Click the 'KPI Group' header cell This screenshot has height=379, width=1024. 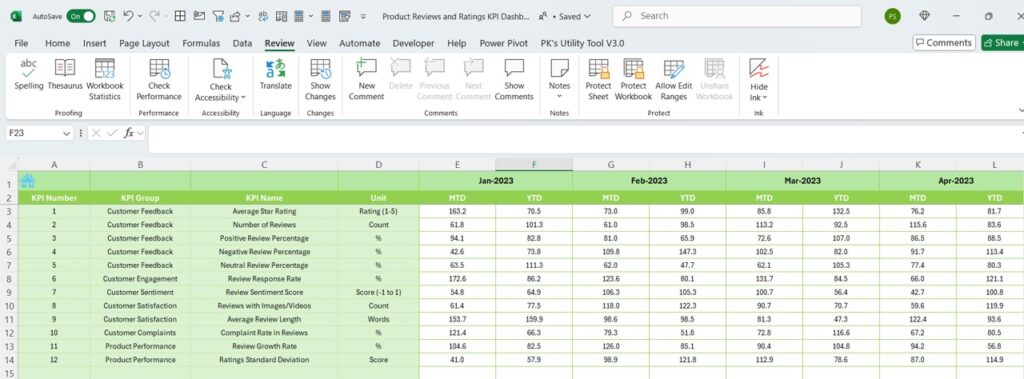click(x=140, y=198)
